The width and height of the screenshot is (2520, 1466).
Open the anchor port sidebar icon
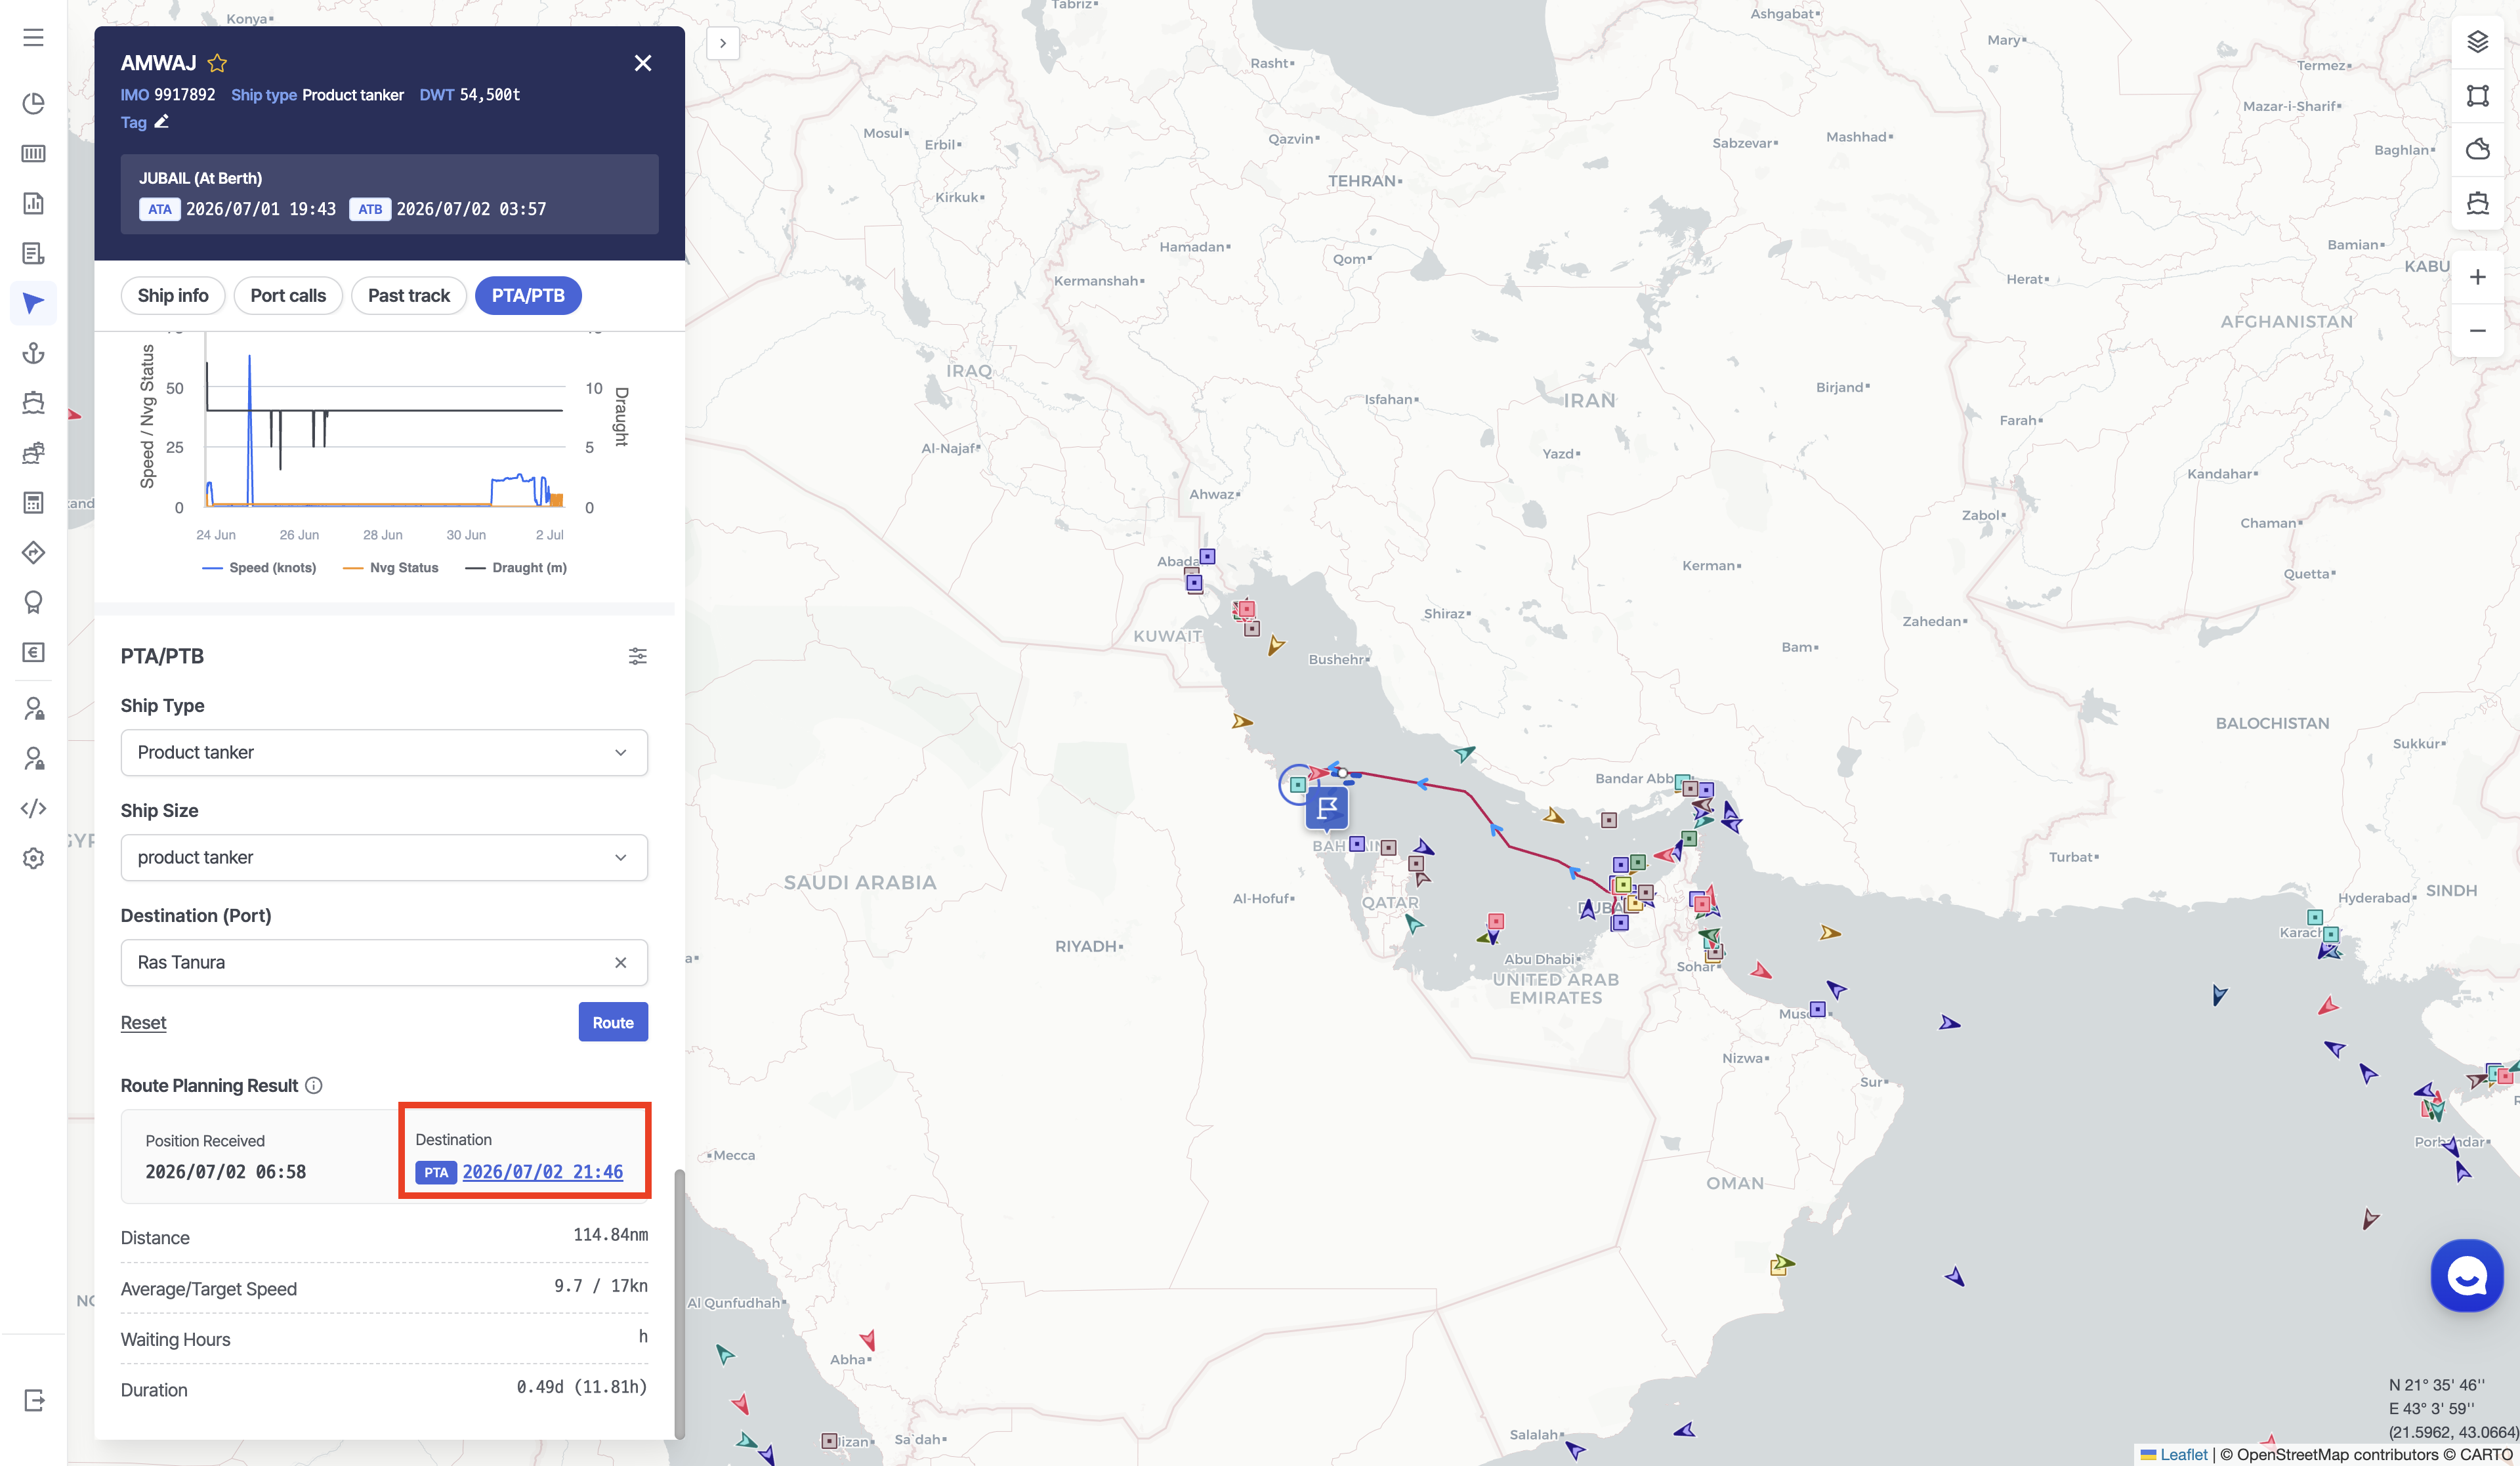point(33,353)
